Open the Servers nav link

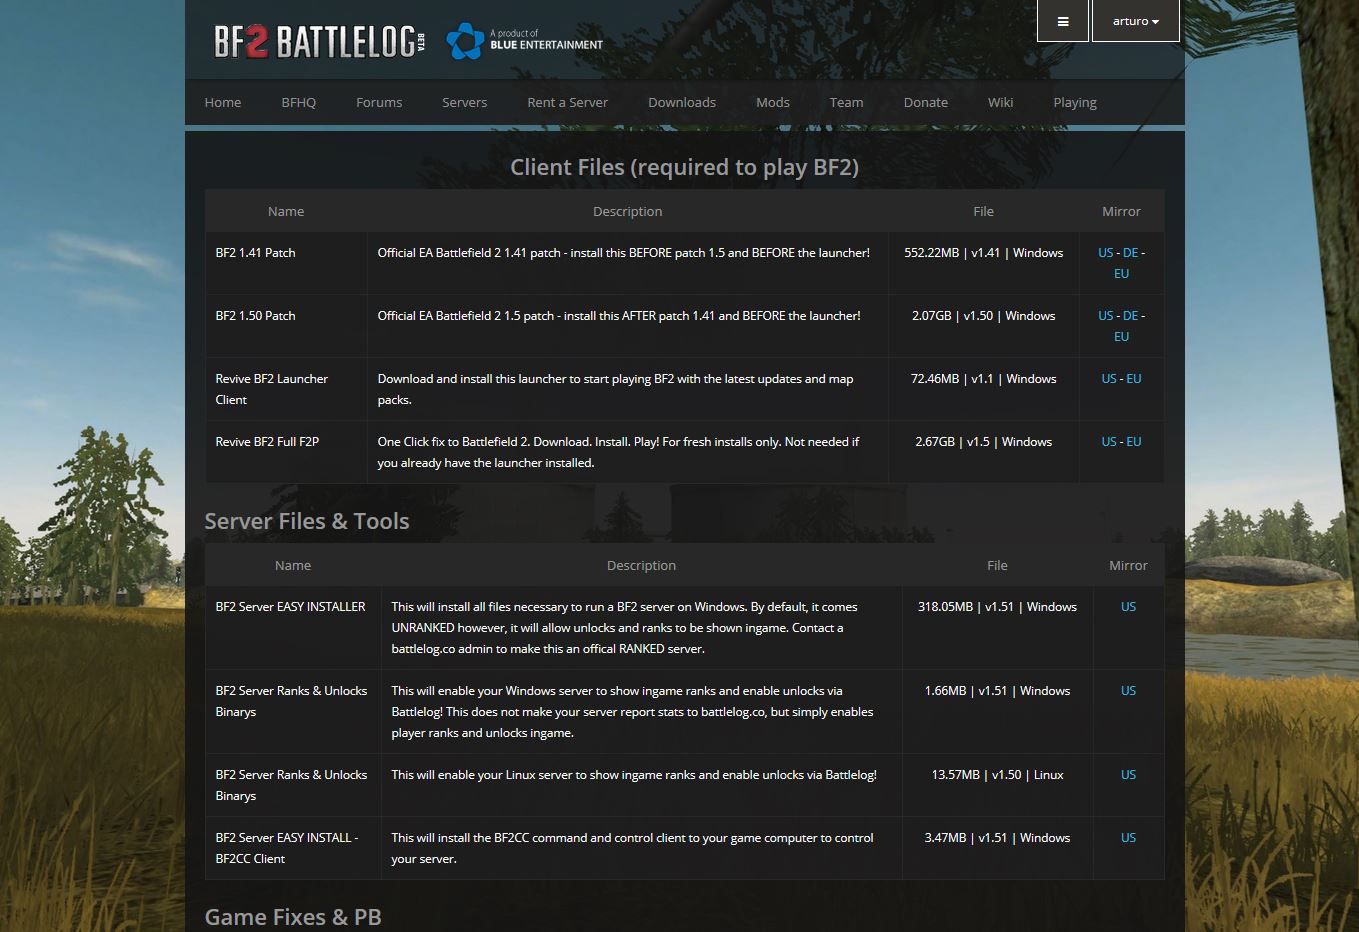pos(464,102)
